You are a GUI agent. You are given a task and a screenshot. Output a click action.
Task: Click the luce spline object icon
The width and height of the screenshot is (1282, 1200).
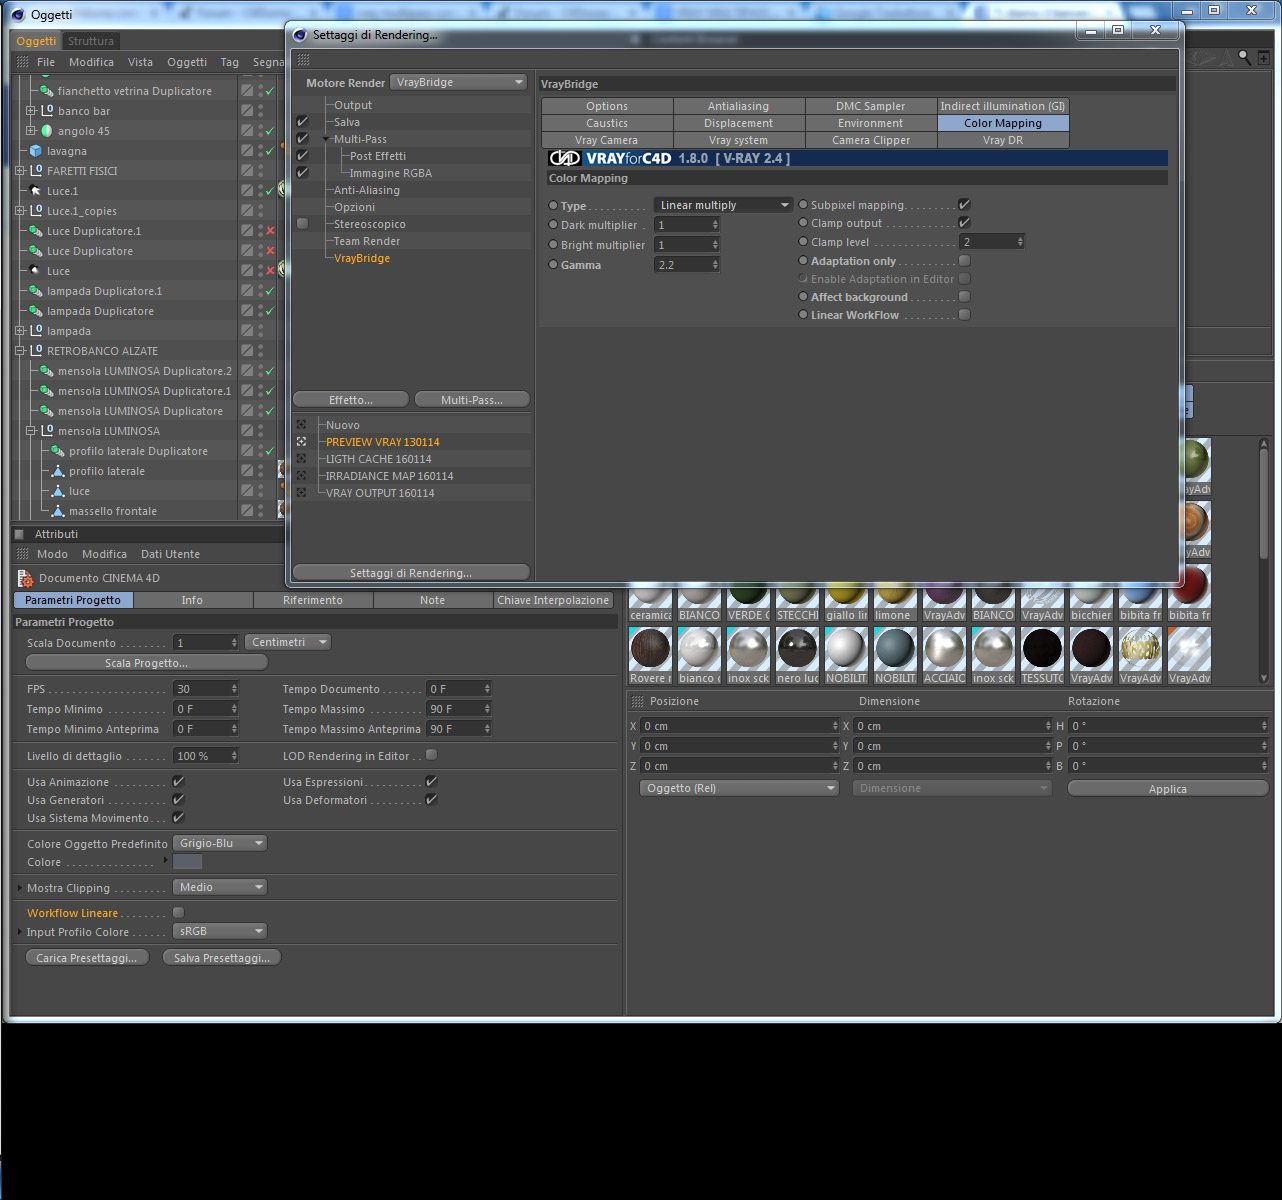58,491
